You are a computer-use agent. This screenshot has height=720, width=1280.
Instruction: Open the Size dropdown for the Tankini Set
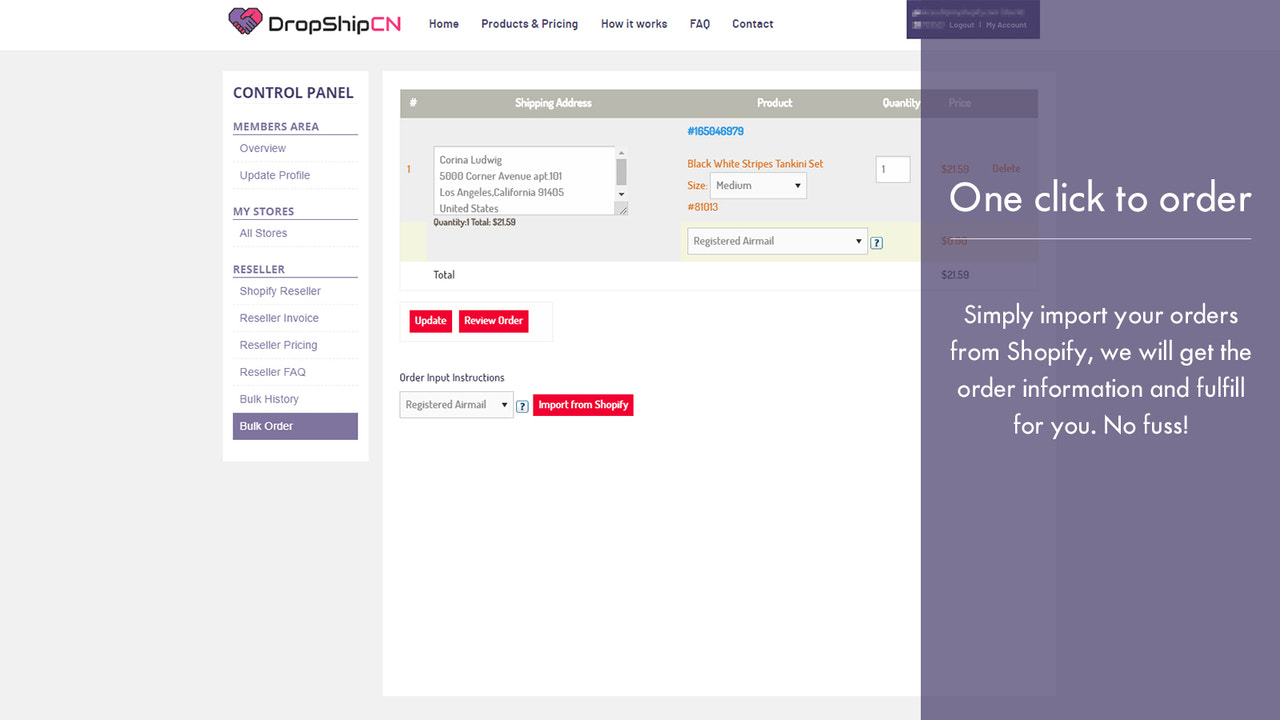(757, 185)
